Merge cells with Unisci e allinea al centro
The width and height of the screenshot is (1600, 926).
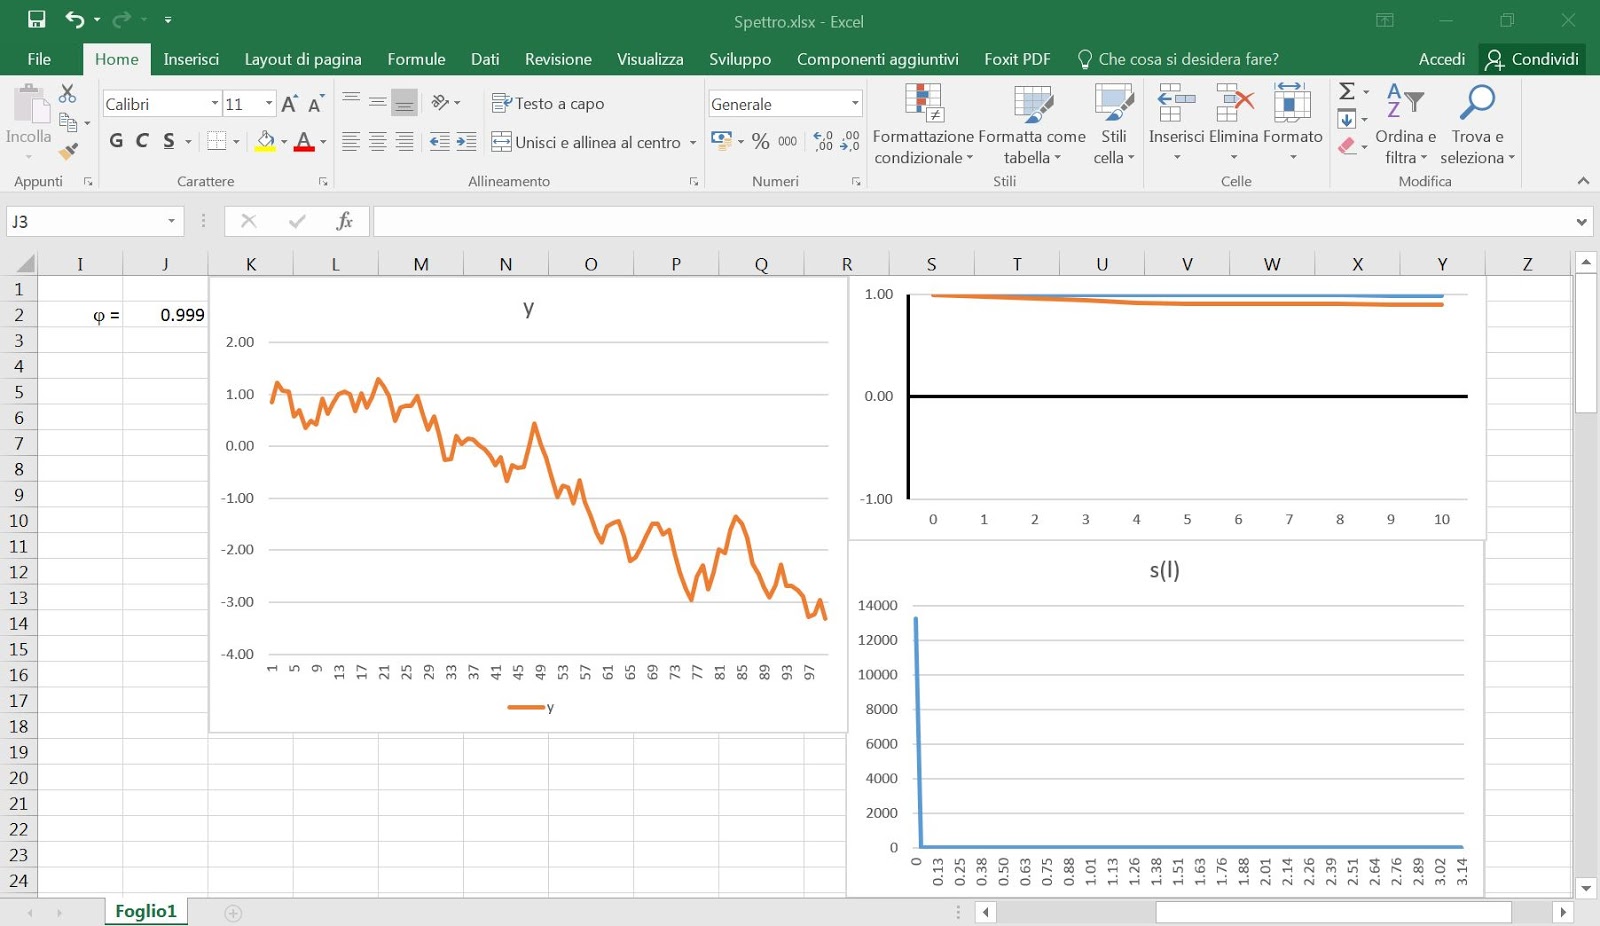click(587, 142)
